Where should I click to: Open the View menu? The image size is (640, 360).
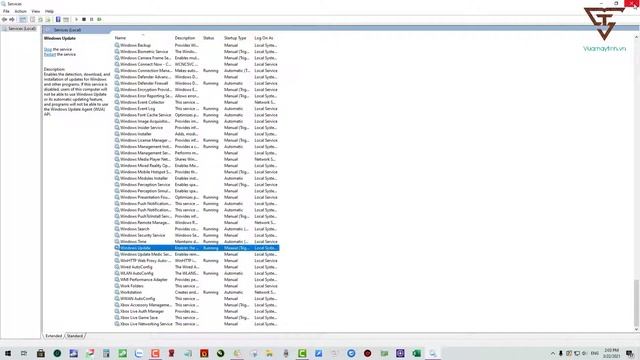click(x=36, y=11)
